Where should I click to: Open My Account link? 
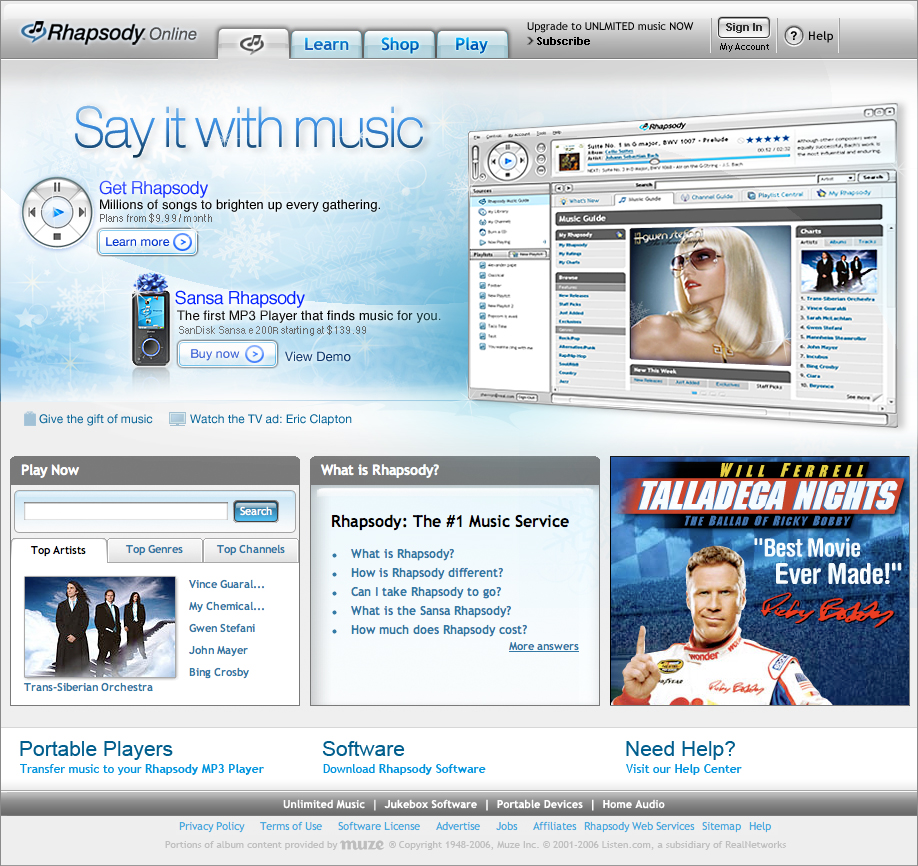click(744, 47)
